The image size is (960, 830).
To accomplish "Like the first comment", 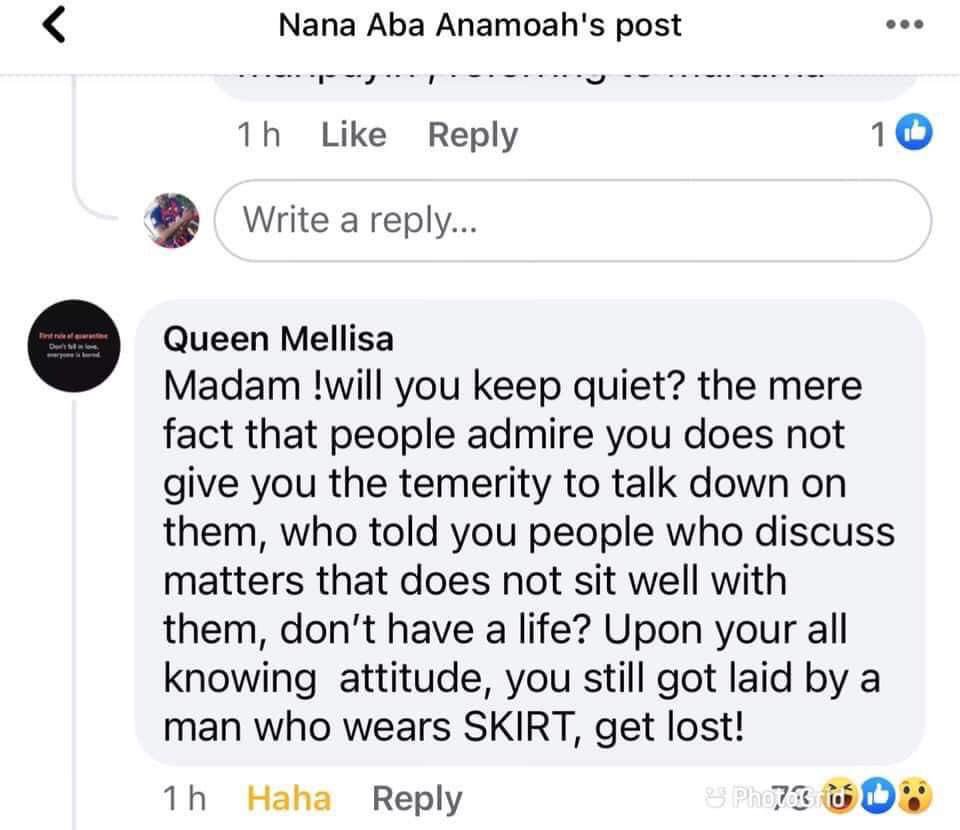I will tap(352, 133).
